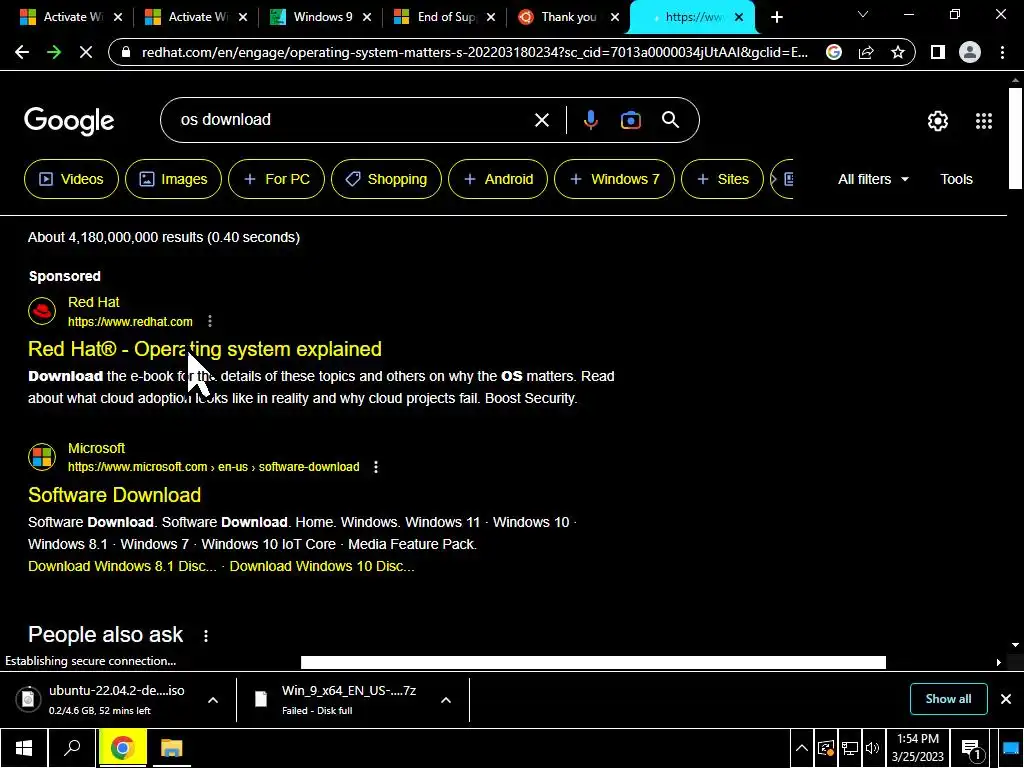
Task: Open Windows taskbar search
Action: 72,748
